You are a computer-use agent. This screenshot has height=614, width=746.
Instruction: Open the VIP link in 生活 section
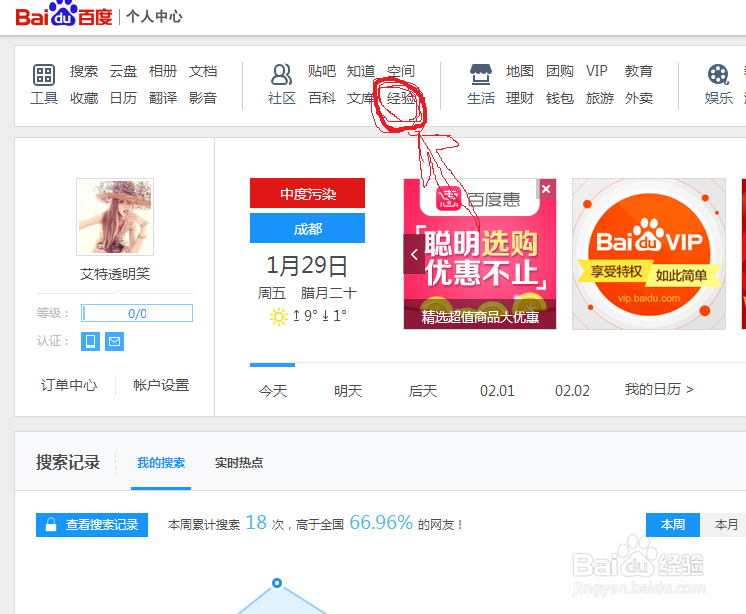597,71
